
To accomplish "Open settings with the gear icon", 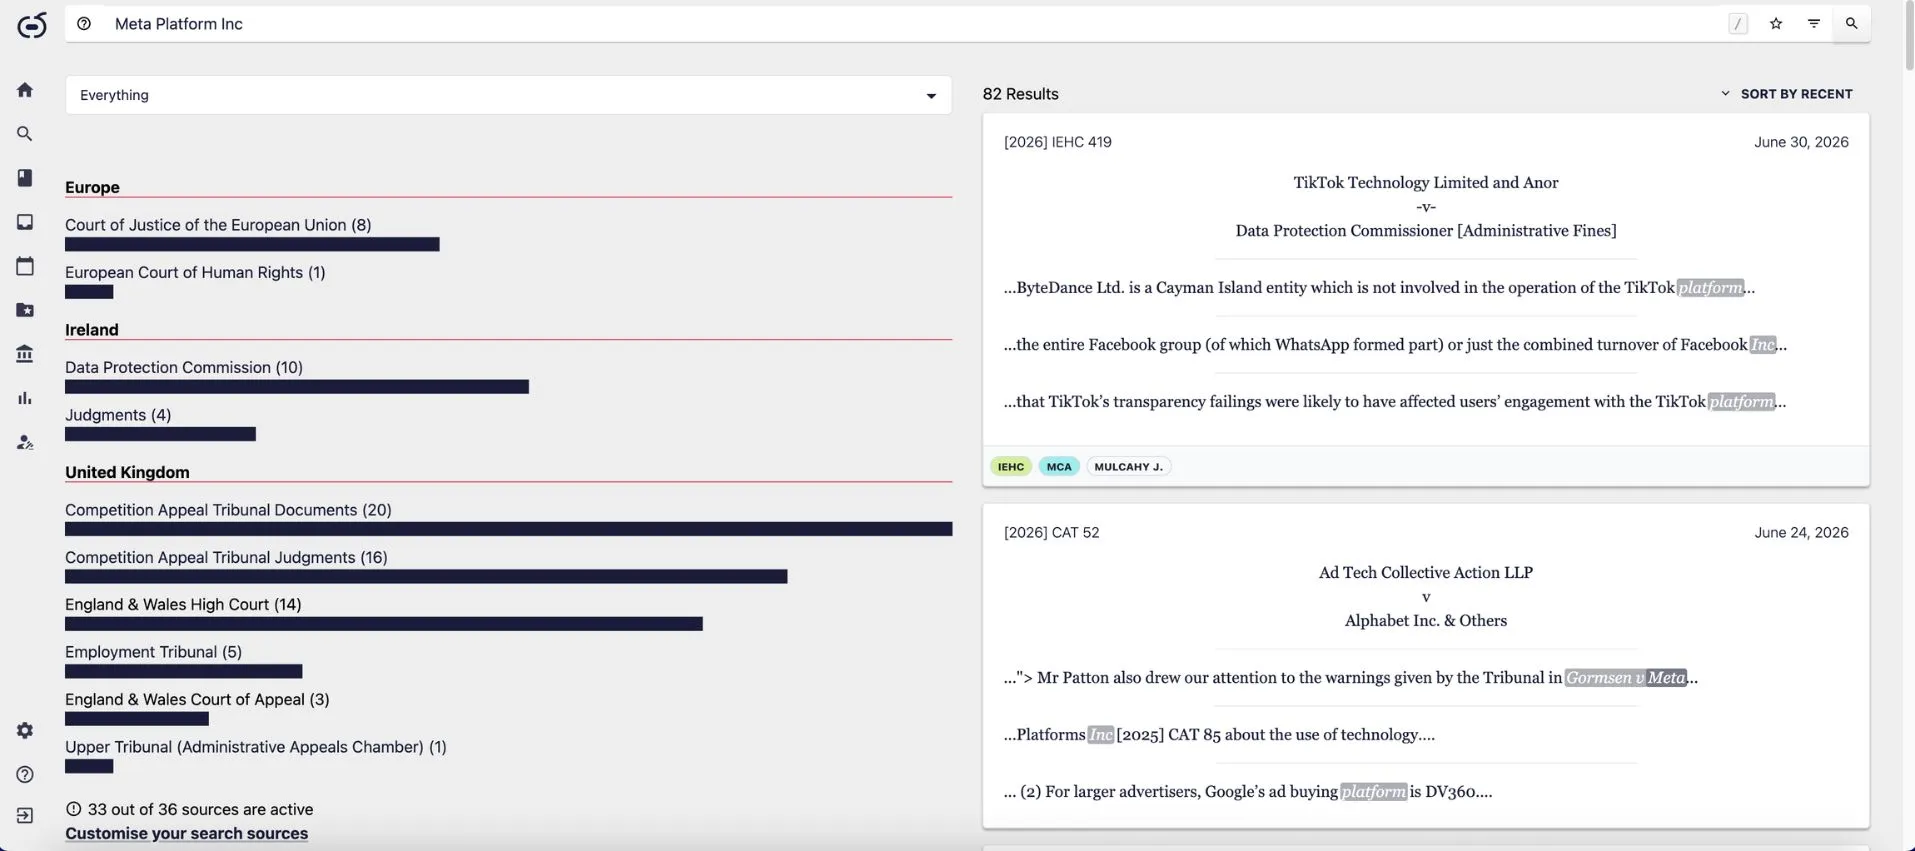I will 25,731.
